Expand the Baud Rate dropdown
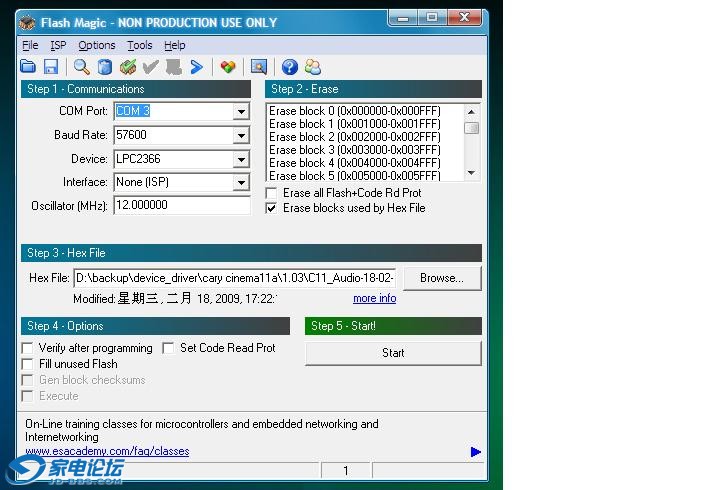This screenshot has height=490, width=720. pos(241,135)
